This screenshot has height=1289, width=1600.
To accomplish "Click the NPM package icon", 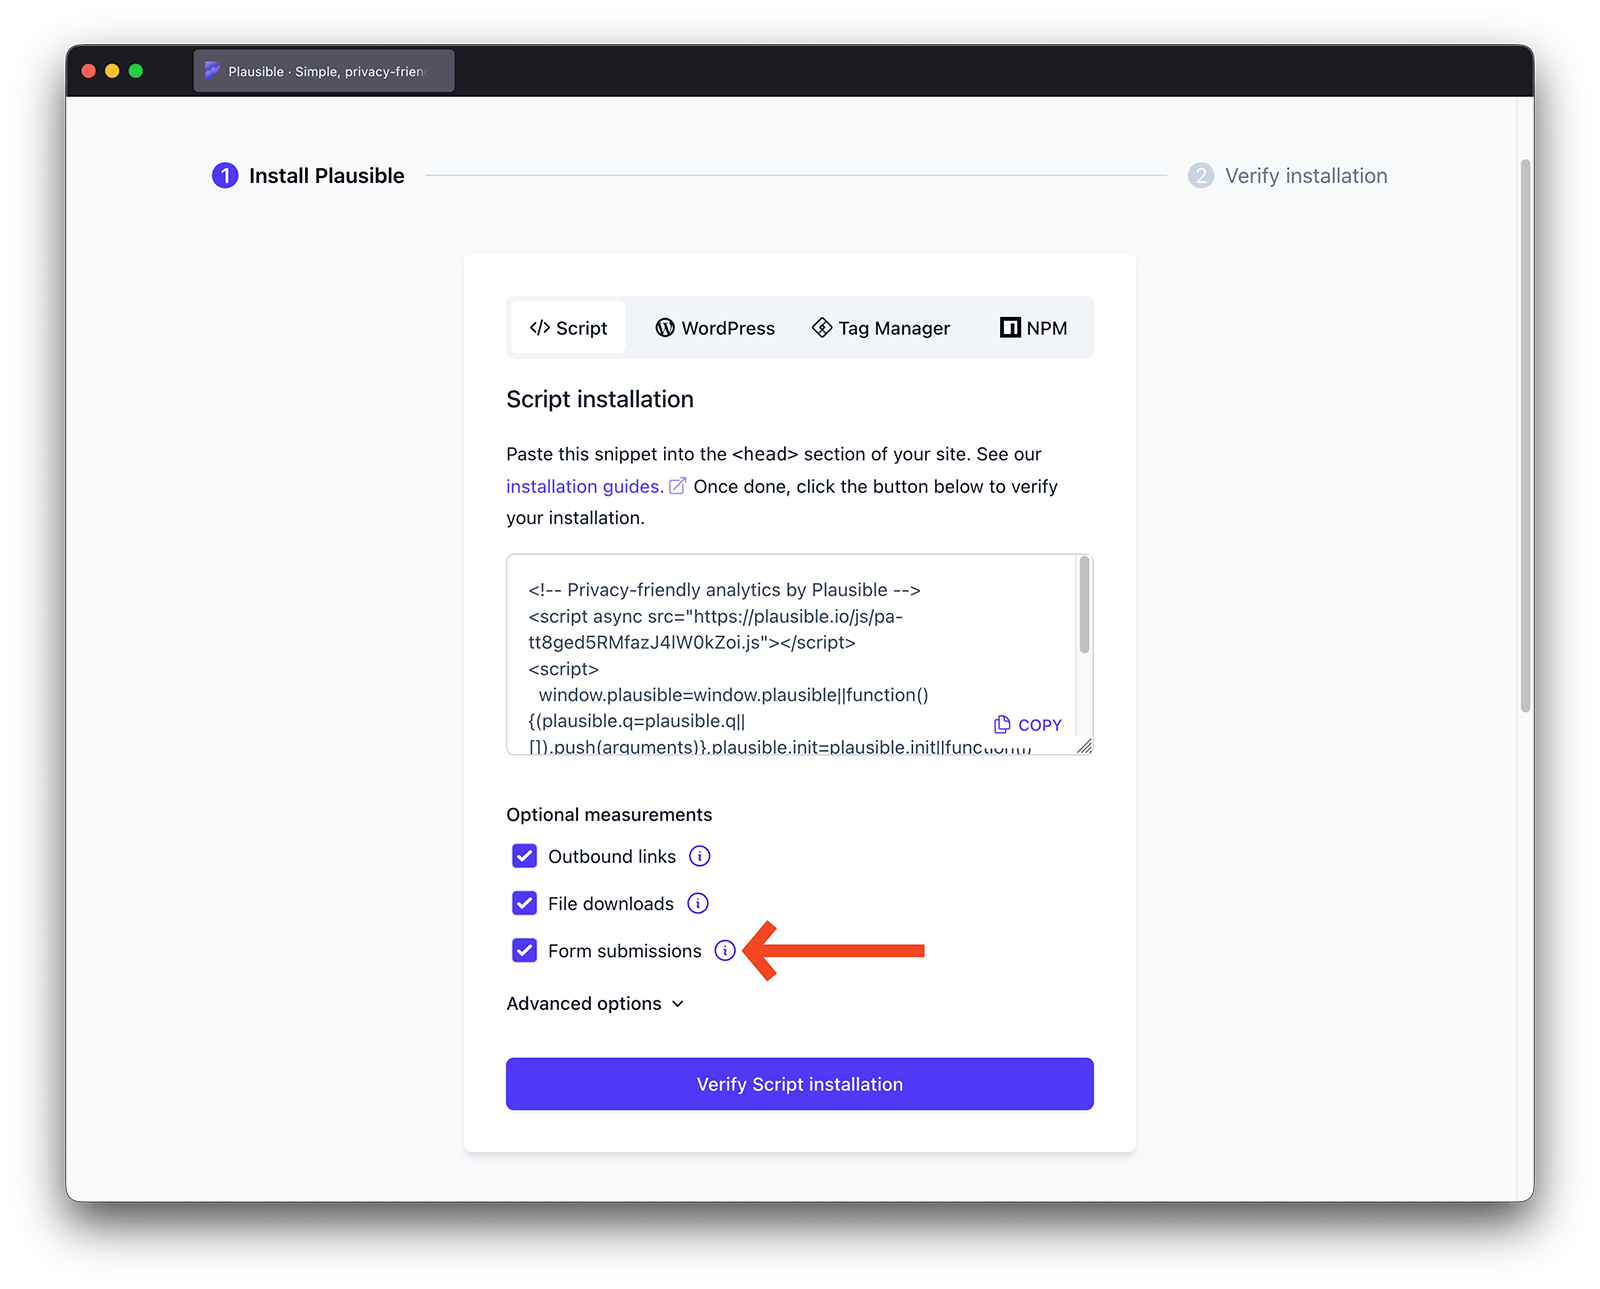I will click(1010, 327).
